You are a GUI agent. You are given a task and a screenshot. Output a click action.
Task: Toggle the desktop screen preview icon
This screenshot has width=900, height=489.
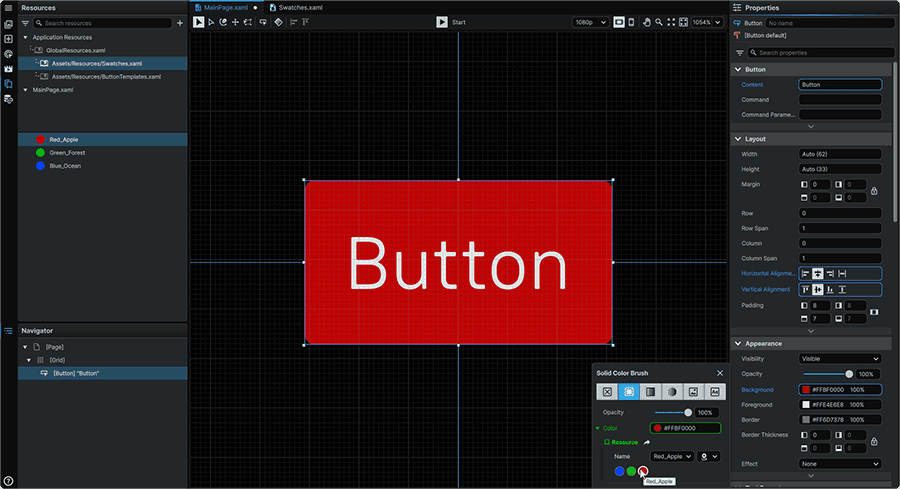(x=619, y=22)
